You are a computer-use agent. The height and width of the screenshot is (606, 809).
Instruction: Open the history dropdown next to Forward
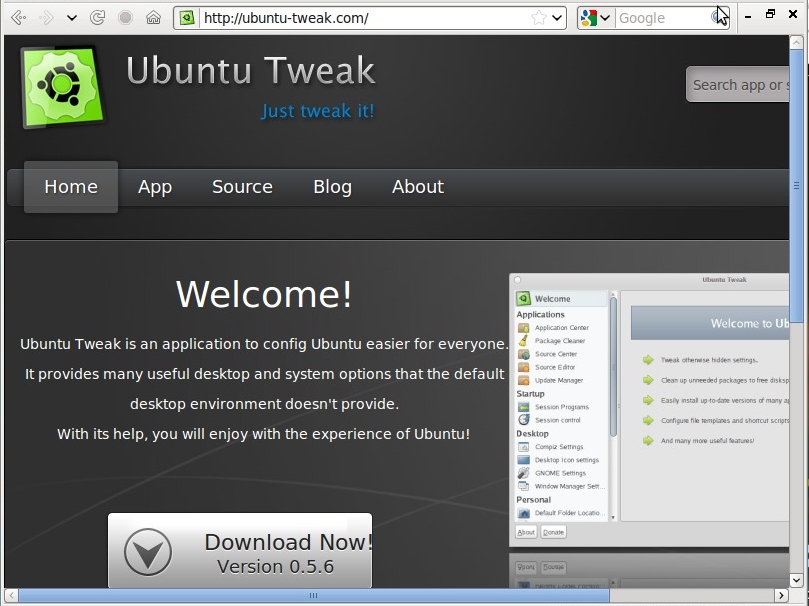click(x=72, y=18)
